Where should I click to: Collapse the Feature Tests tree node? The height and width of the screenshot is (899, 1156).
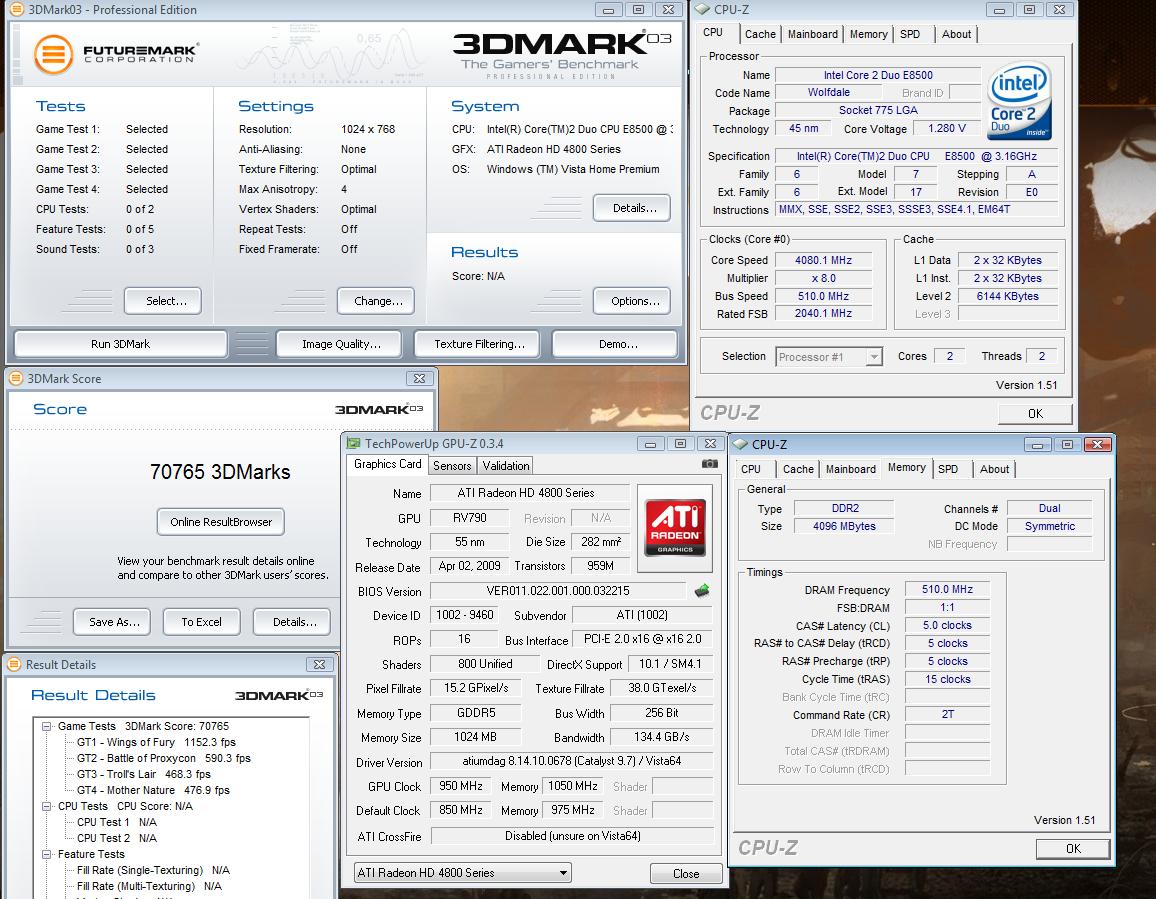point(46,854)
